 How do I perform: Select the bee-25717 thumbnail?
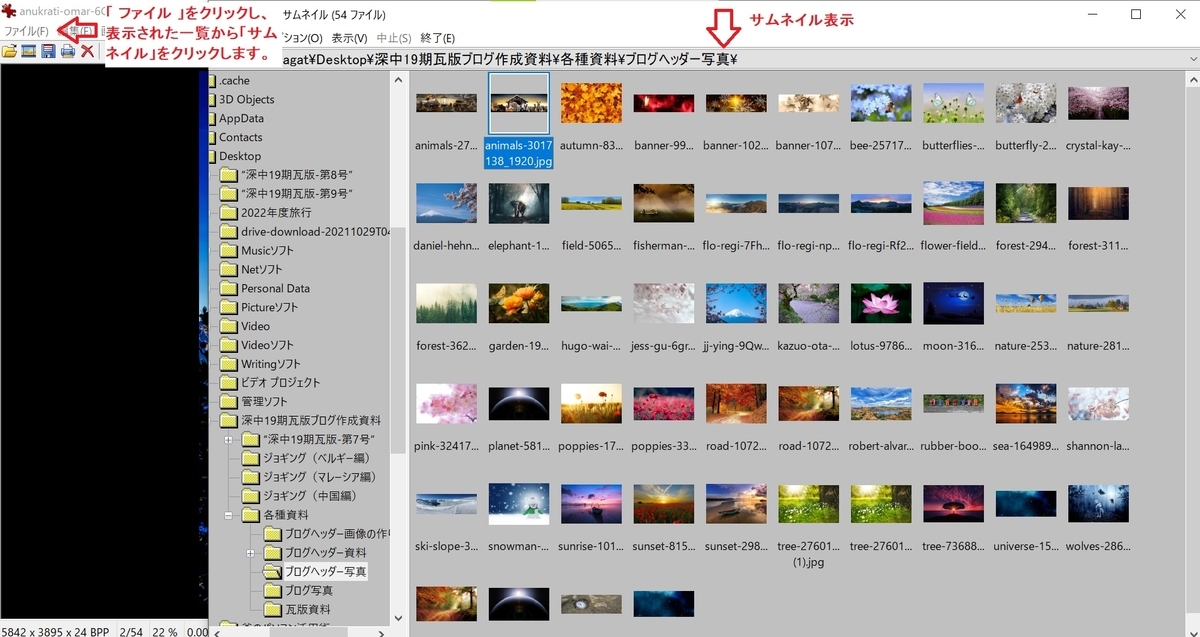(x=881, y=103)
